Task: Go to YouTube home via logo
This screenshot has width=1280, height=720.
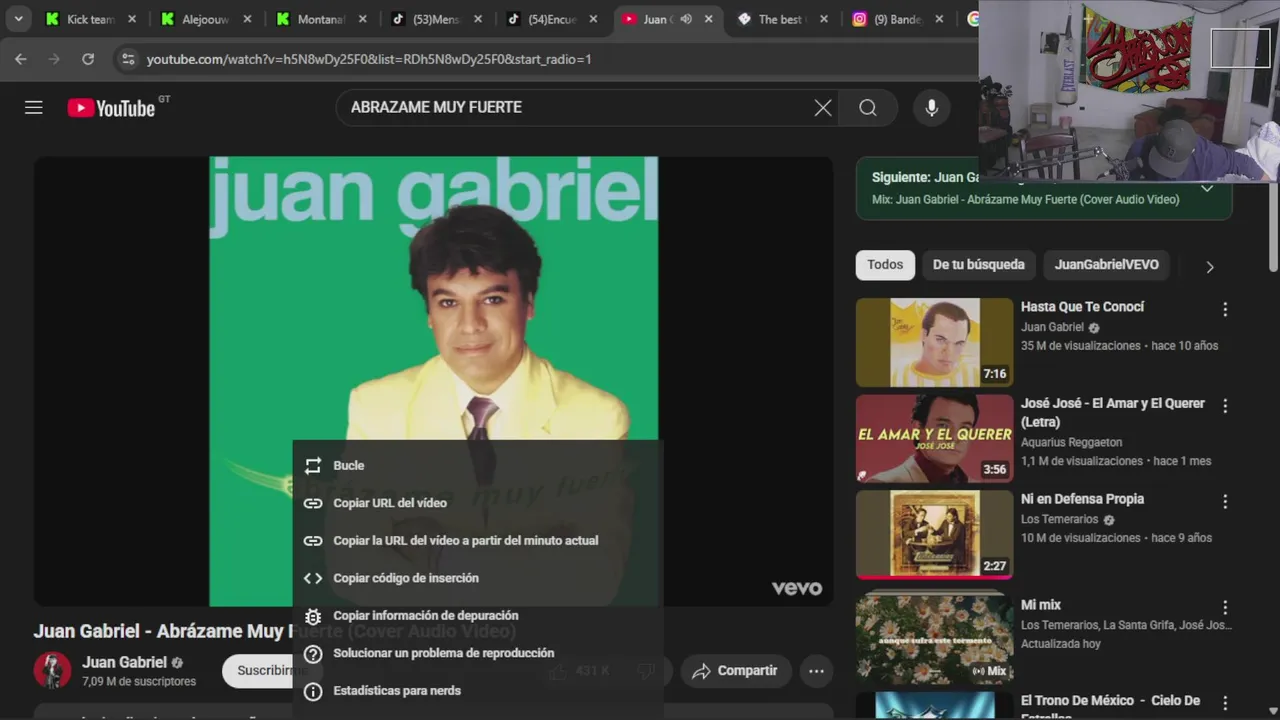Action: [x=112, y=108]
